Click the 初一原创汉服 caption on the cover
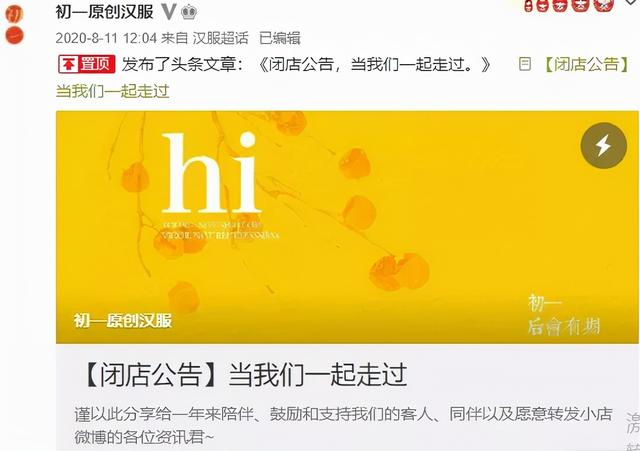 pyautogui.click(x=123, y=321)
